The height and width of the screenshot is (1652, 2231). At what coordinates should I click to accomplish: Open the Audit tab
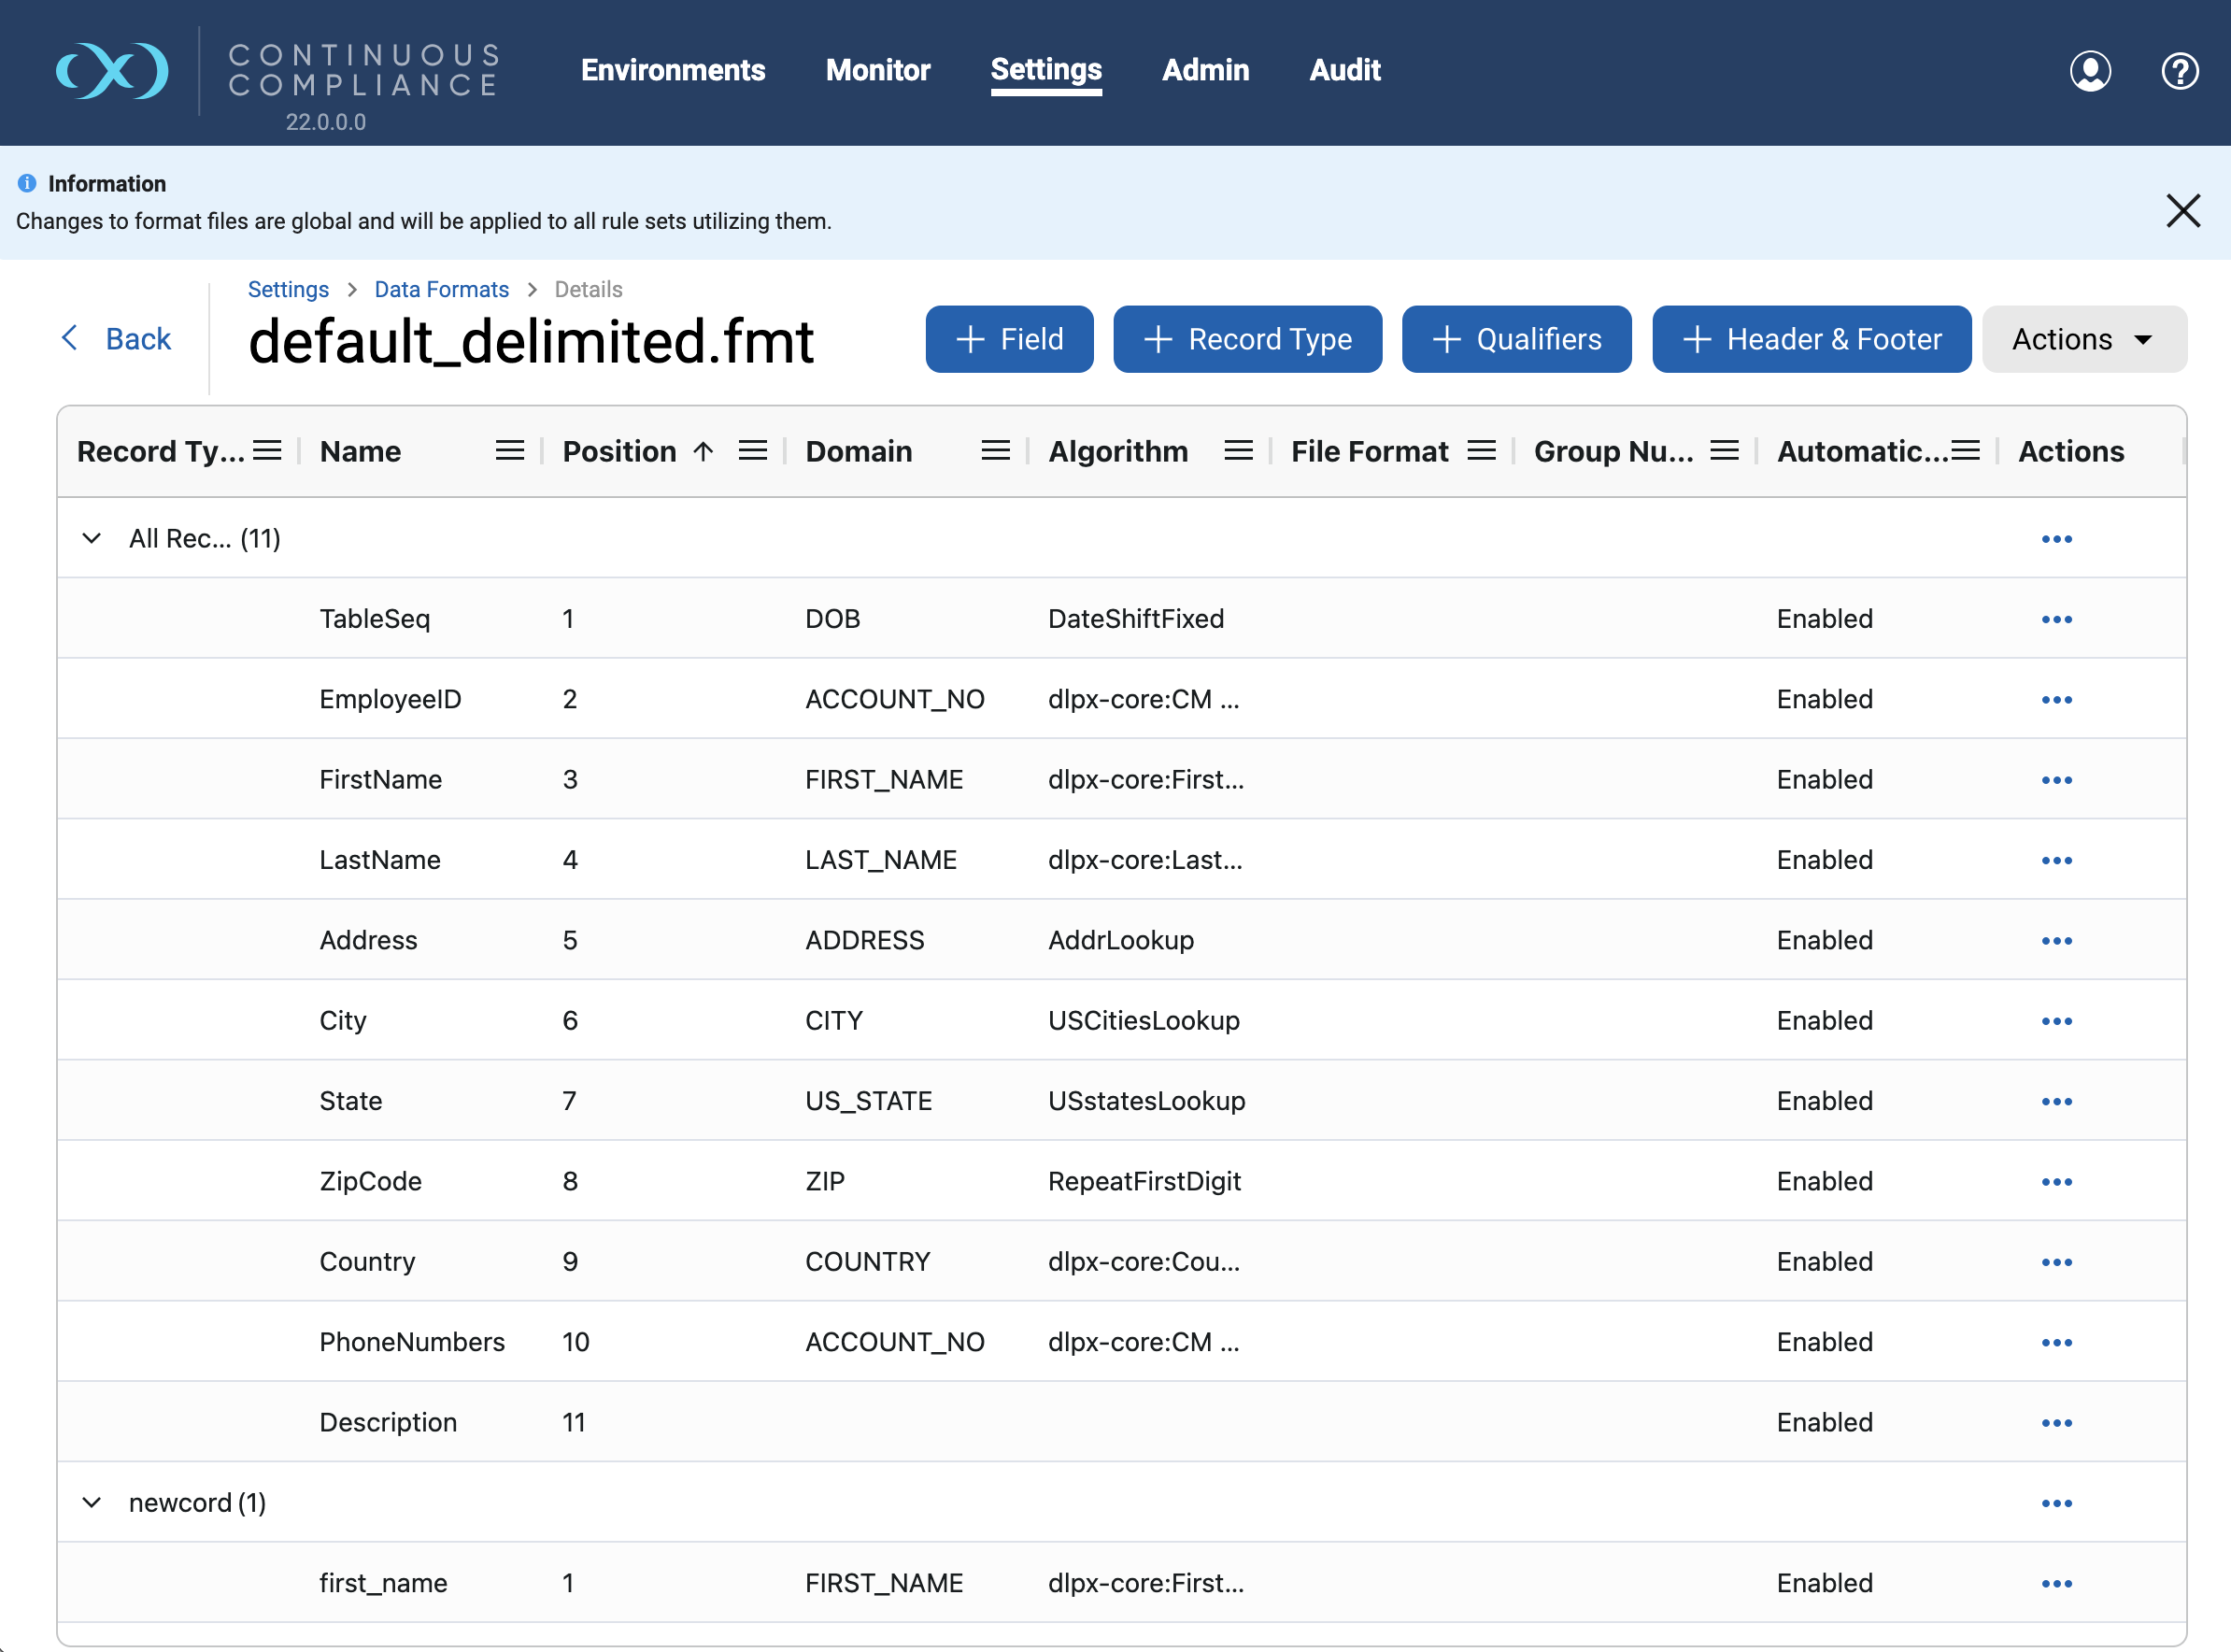pyautogui.click(x=1344, y=70)
